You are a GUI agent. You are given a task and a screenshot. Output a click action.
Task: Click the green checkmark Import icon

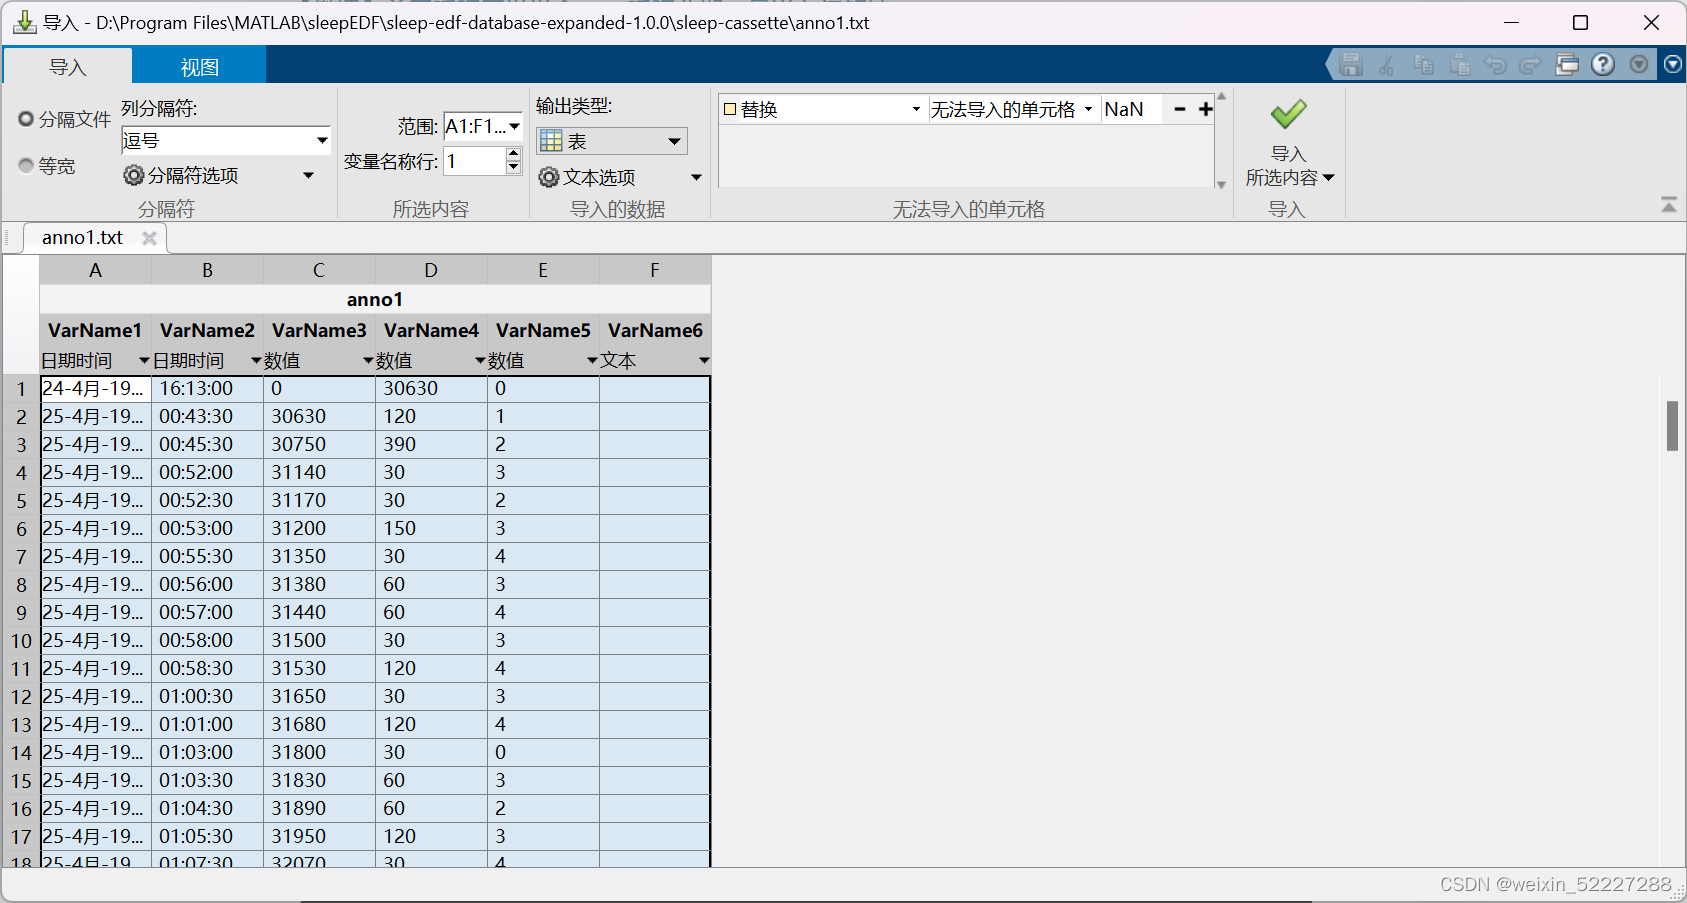point(1288,114)
